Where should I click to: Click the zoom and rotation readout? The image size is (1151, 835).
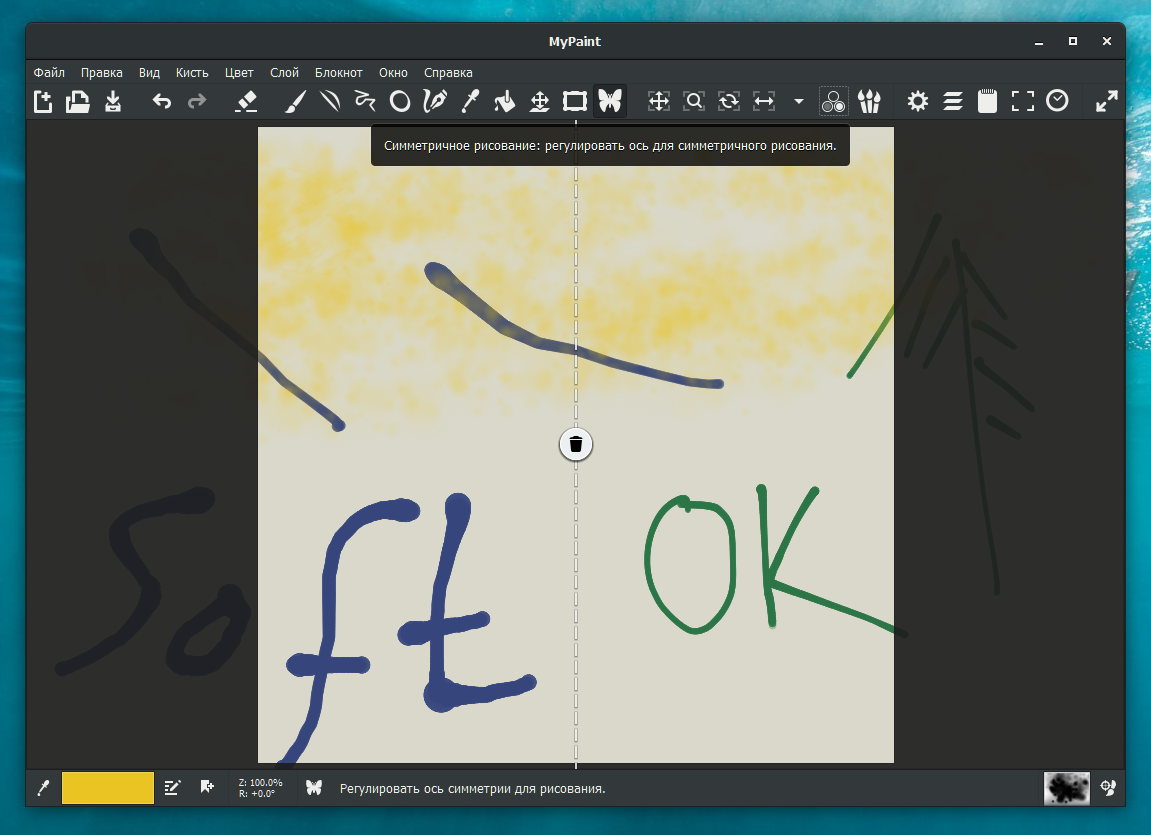coord(260,788)
